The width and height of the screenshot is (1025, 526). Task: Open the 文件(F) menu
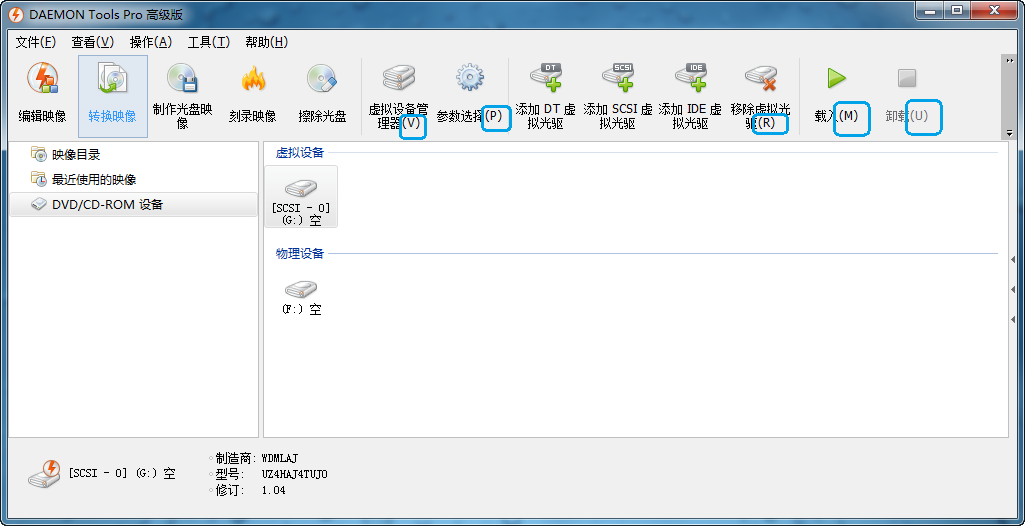pos(36,42)
